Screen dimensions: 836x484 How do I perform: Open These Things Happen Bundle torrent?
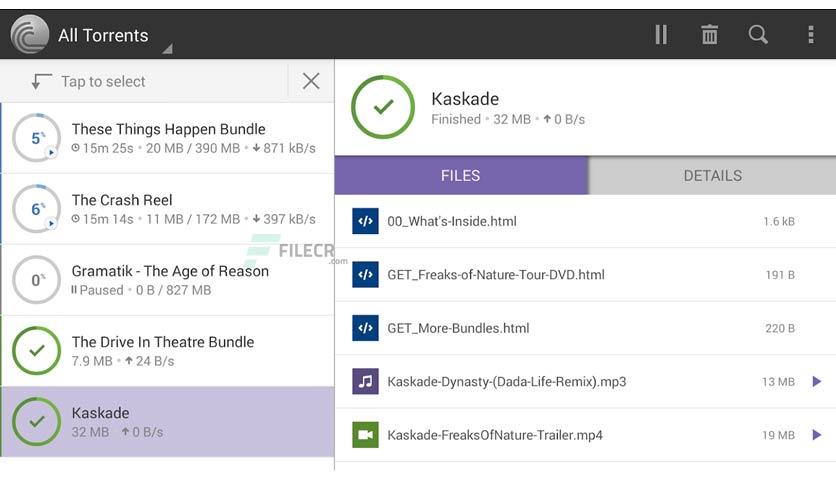coord(167,138)
